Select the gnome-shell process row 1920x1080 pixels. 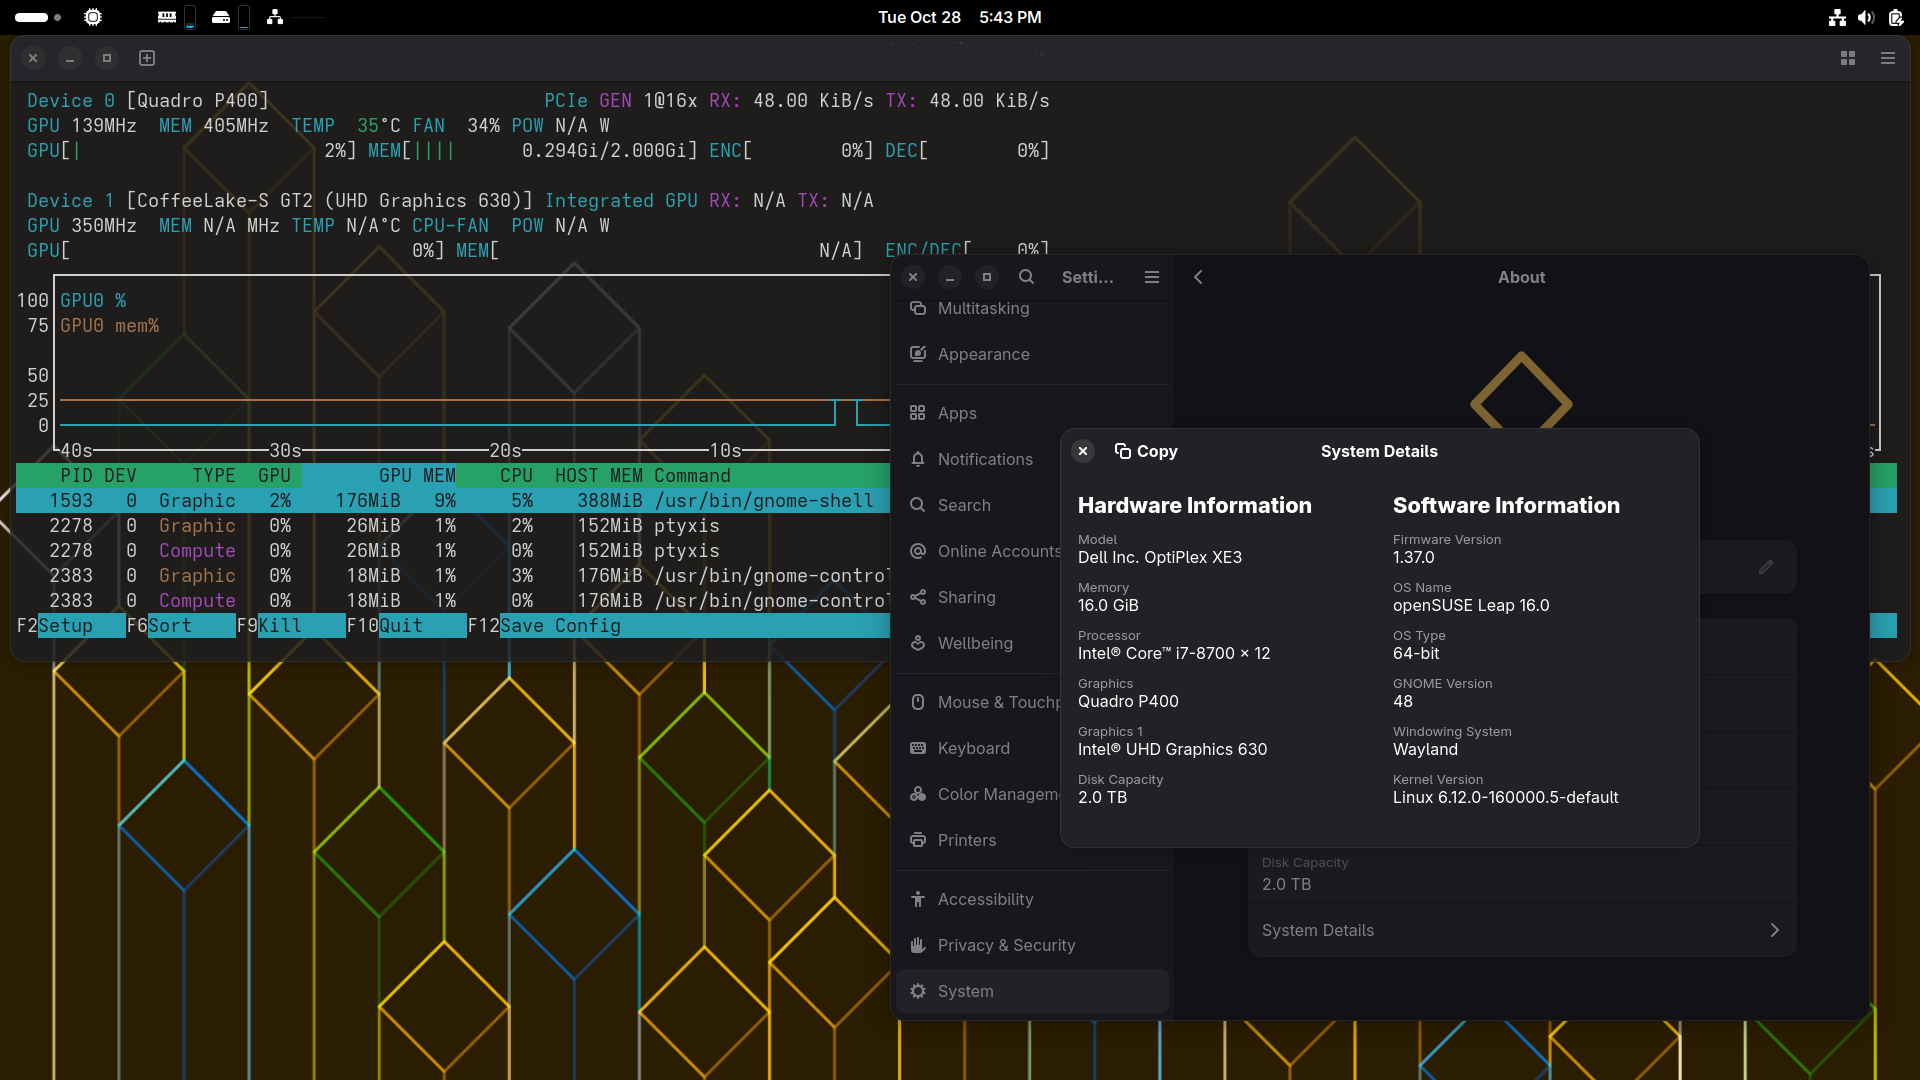(450, 500)
